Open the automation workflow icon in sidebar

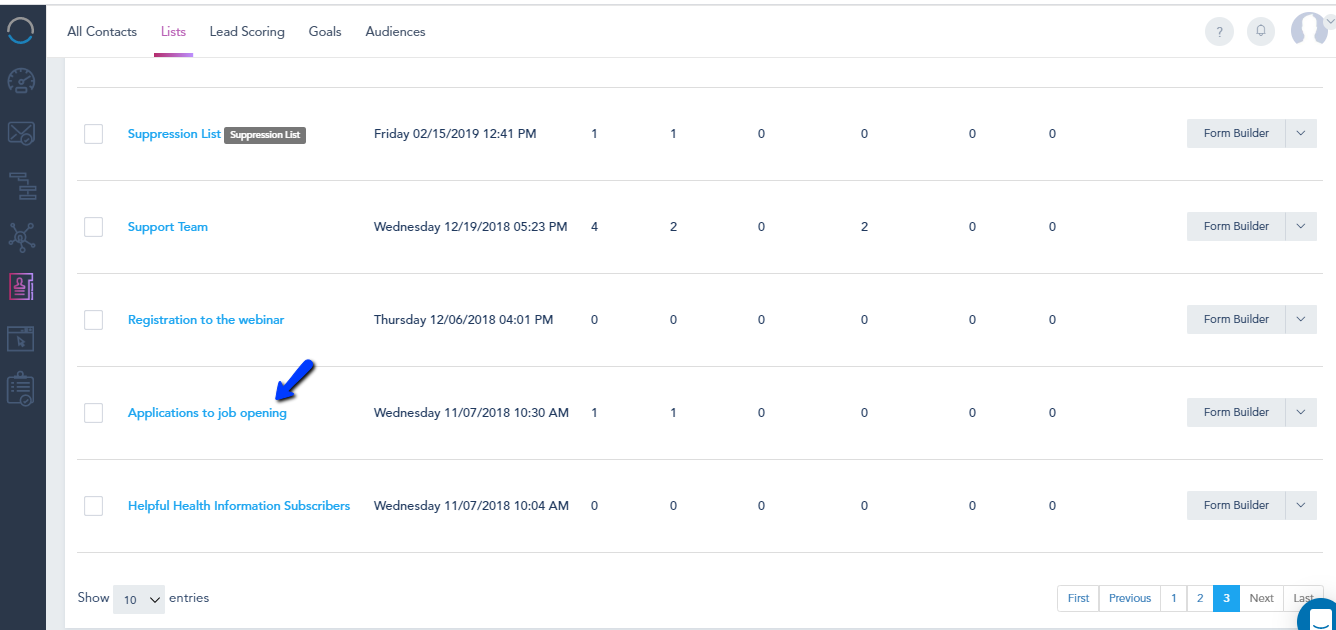(x=21, y=184)
